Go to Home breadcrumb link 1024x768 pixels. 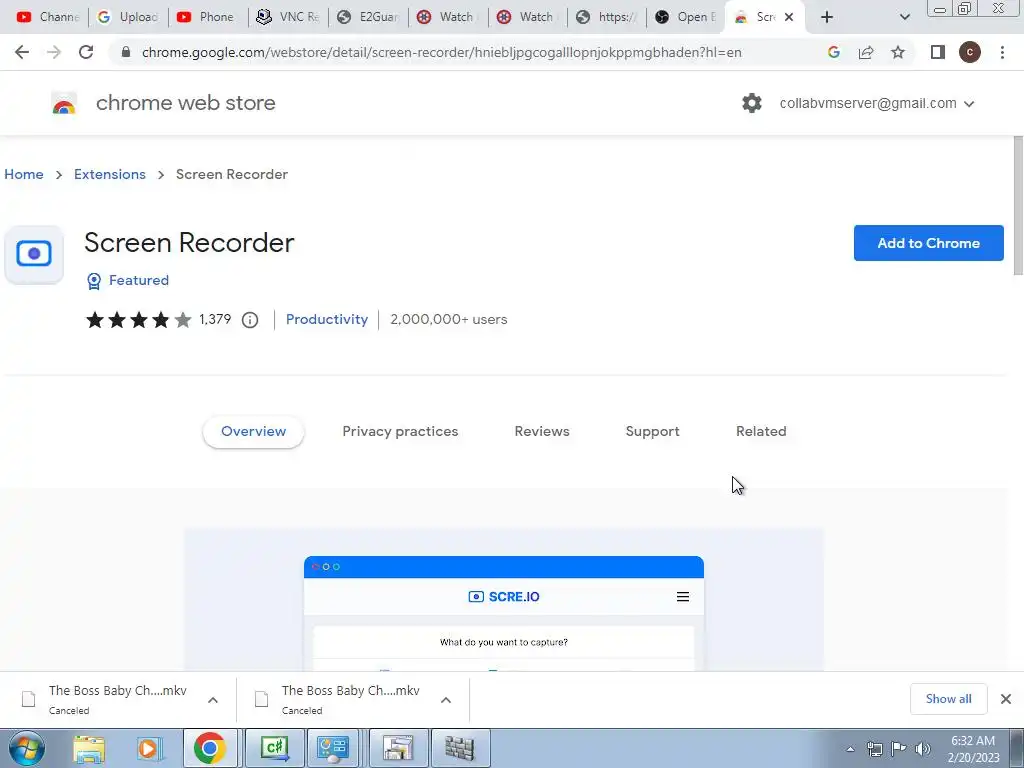pos(24,174)
